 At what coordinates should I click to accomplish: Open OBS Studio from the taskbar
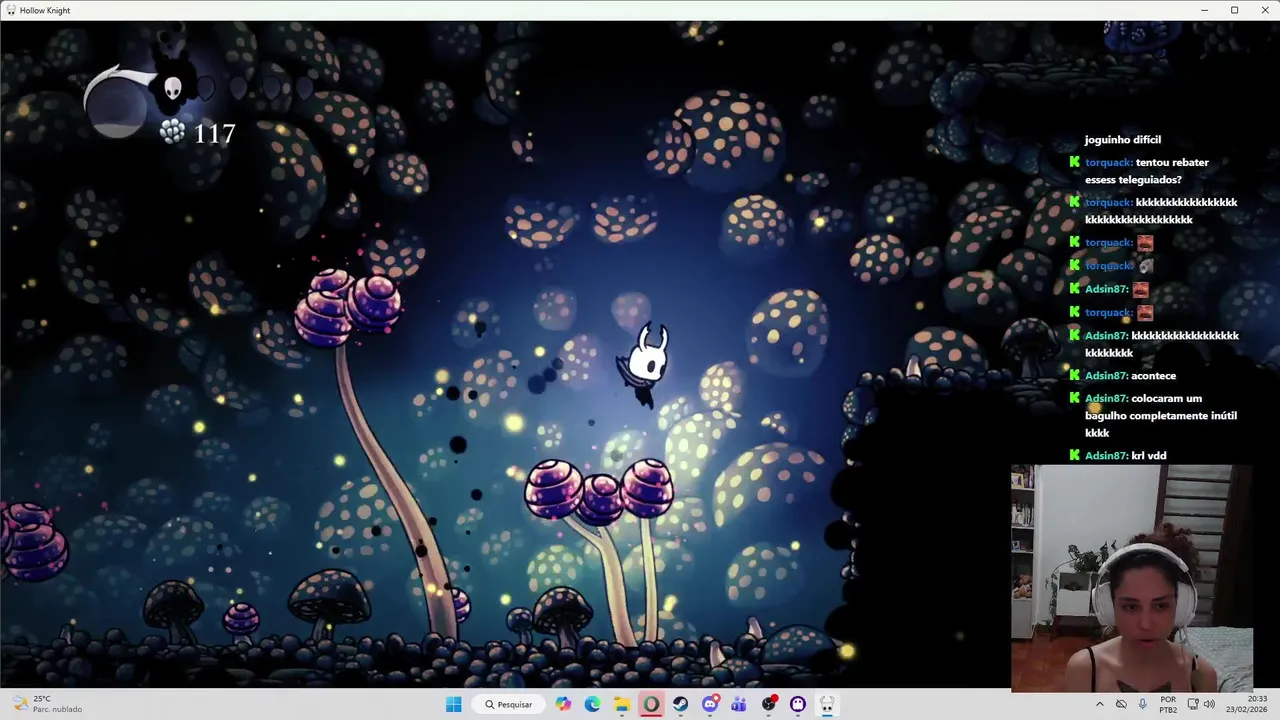pyautogui.click(x=769, y=704)
